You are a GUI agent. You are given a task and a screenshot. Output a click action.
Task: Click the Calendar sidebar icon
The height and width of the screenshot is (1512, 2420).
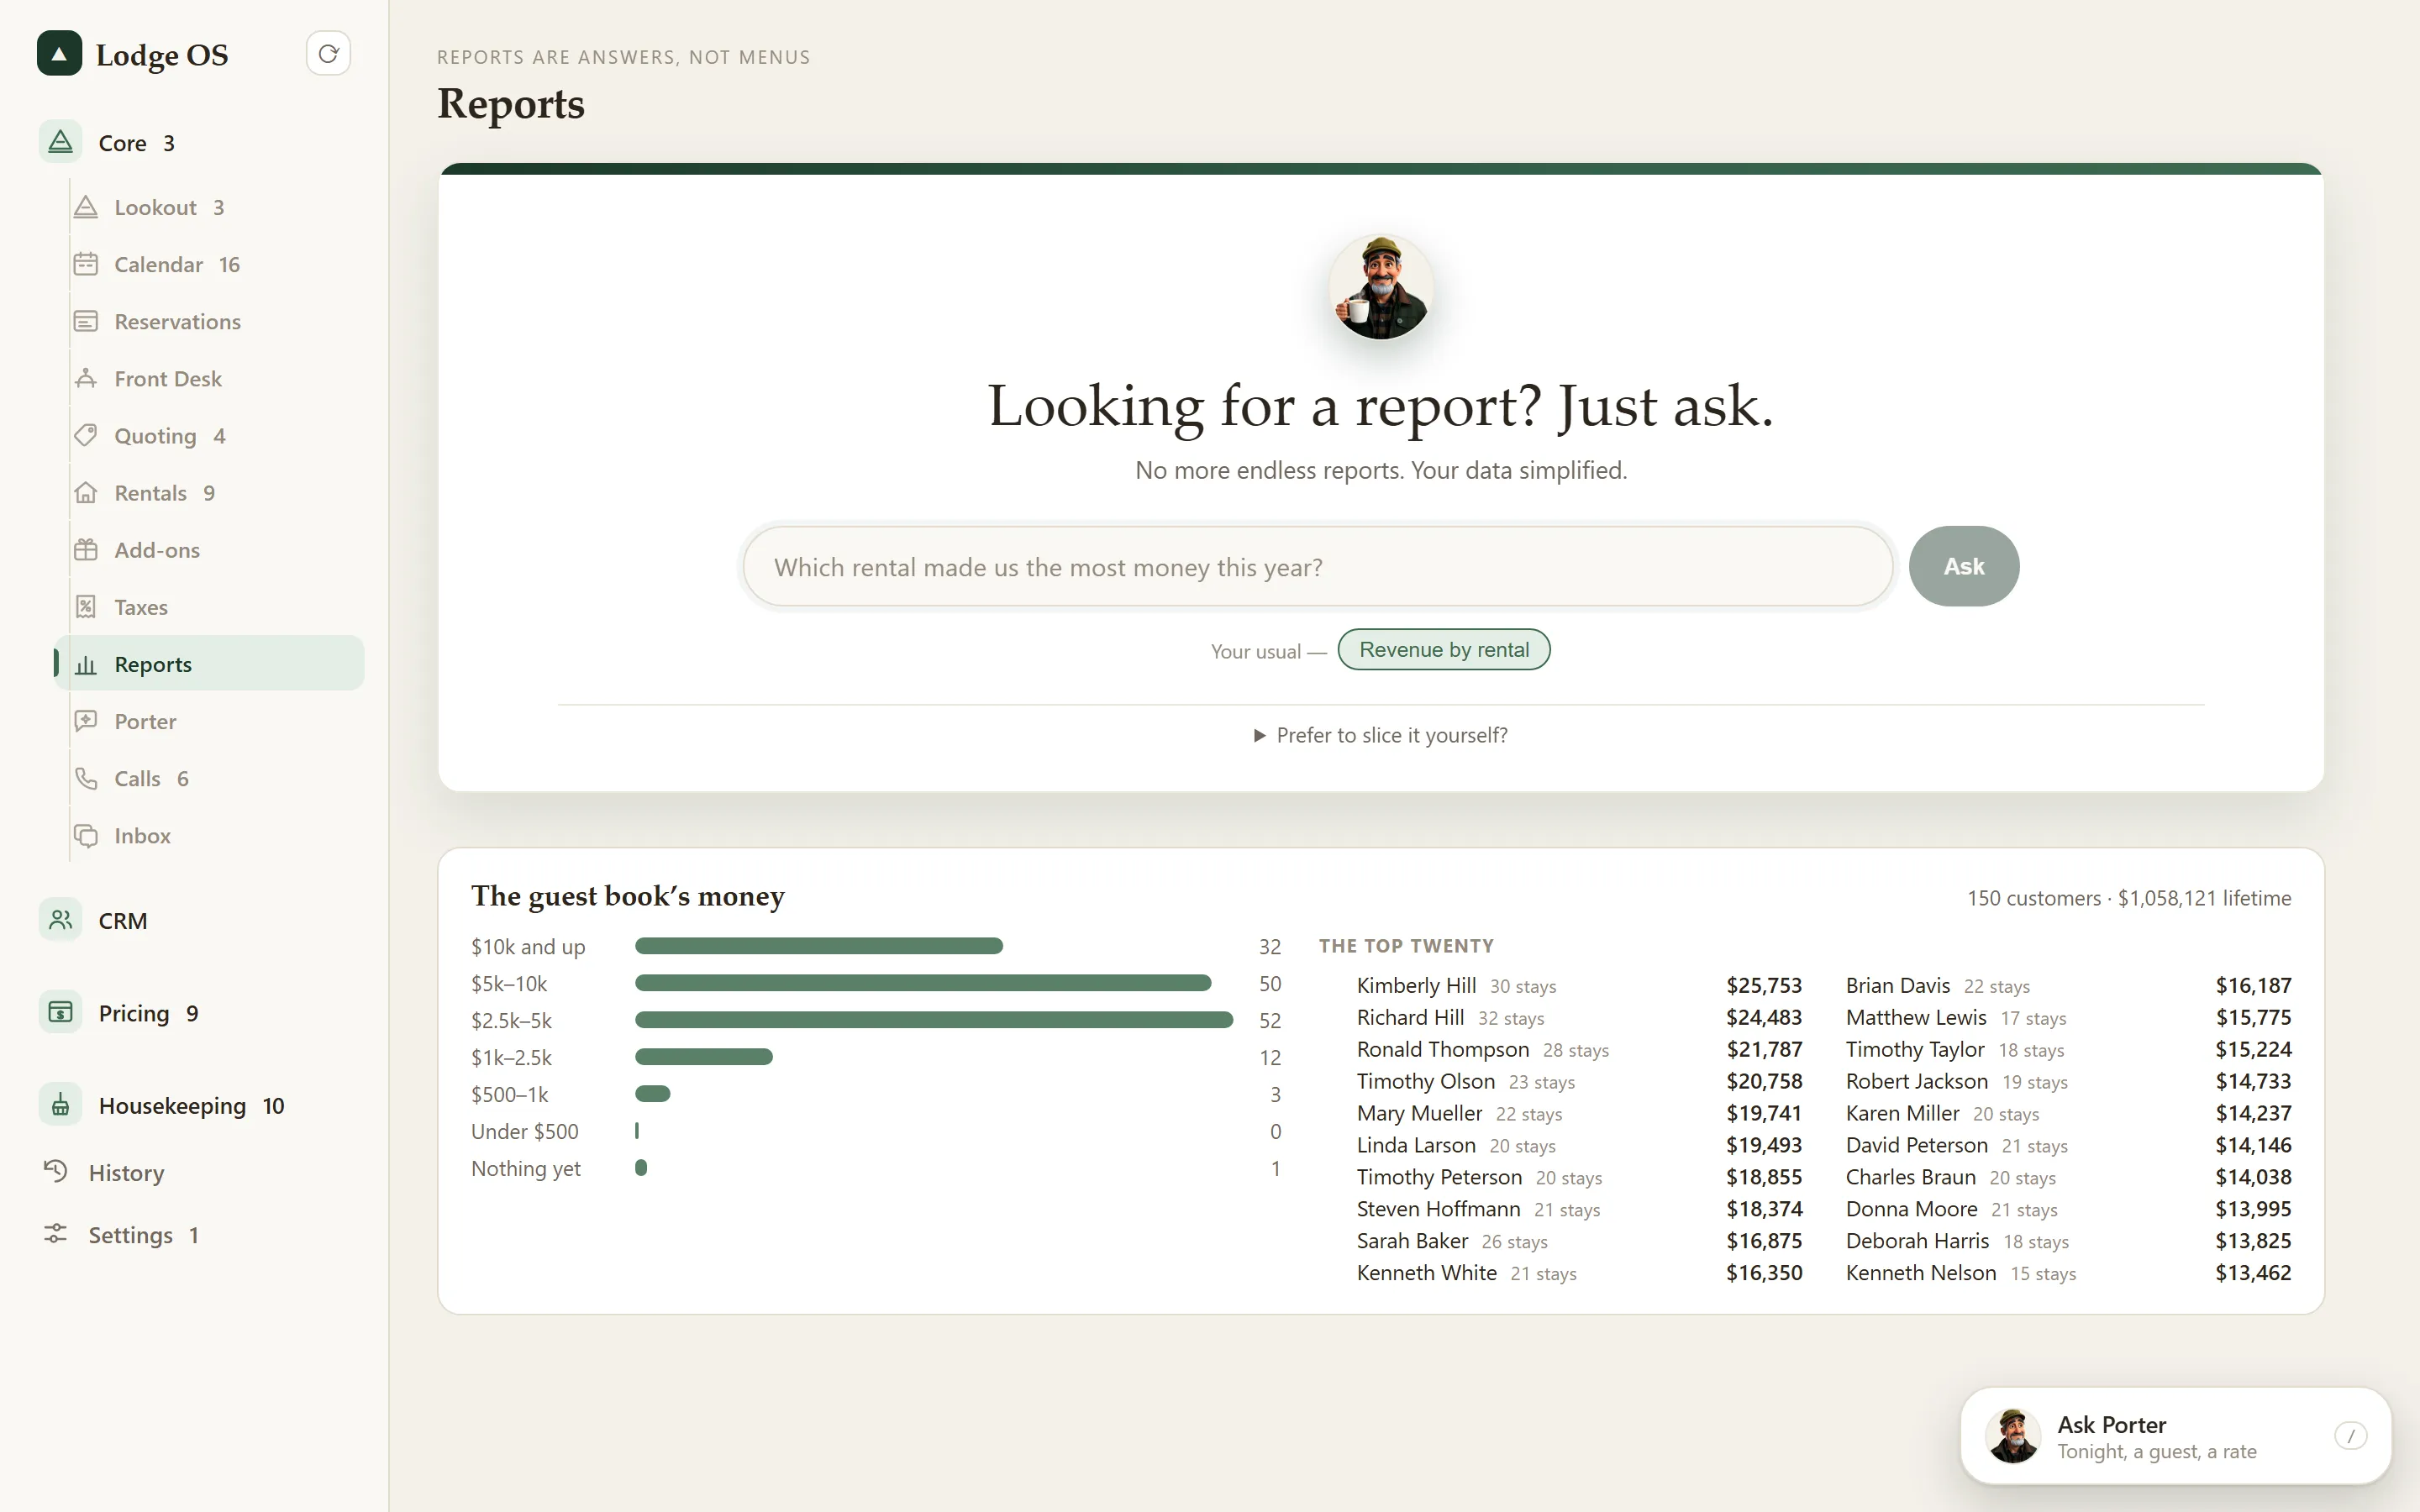[86, 264]
